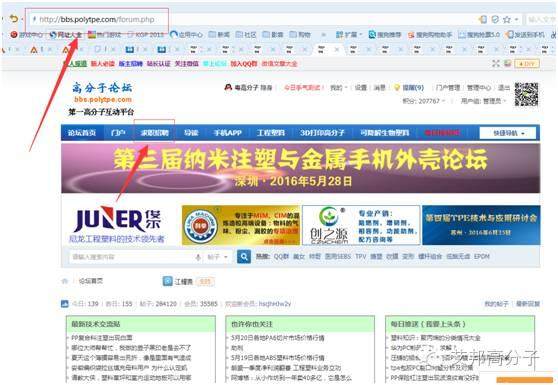Select 论坛首页 in navigation bar

point(82,133)
